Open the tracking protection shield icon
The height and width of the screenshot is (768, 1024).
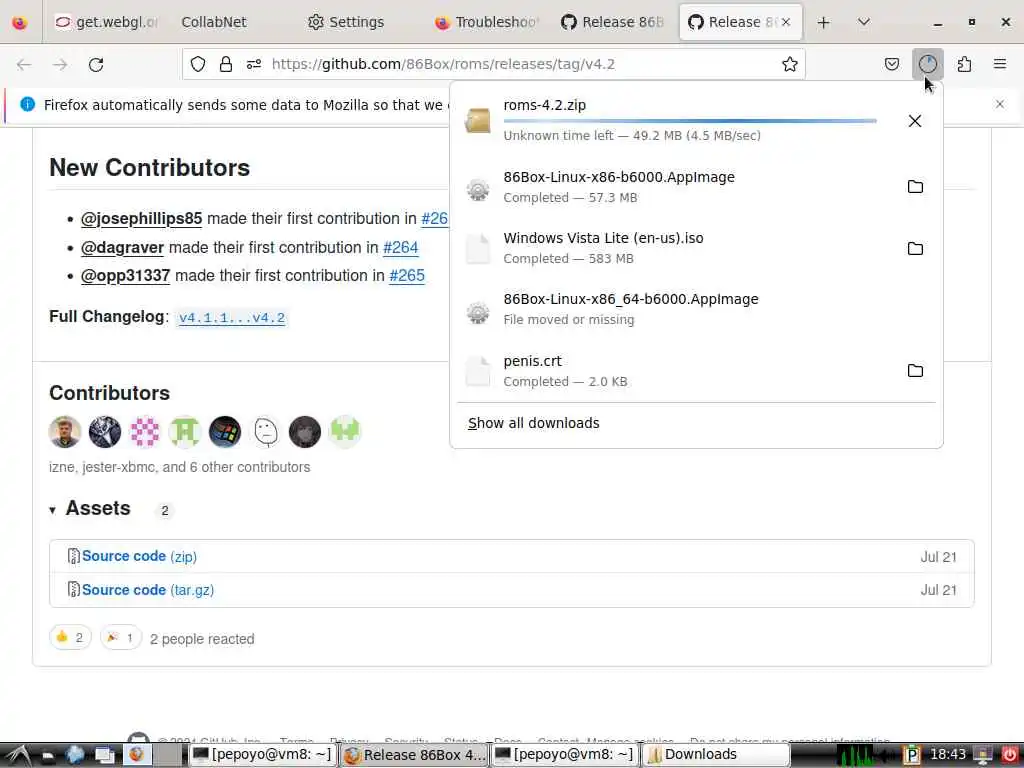(198, 64)
